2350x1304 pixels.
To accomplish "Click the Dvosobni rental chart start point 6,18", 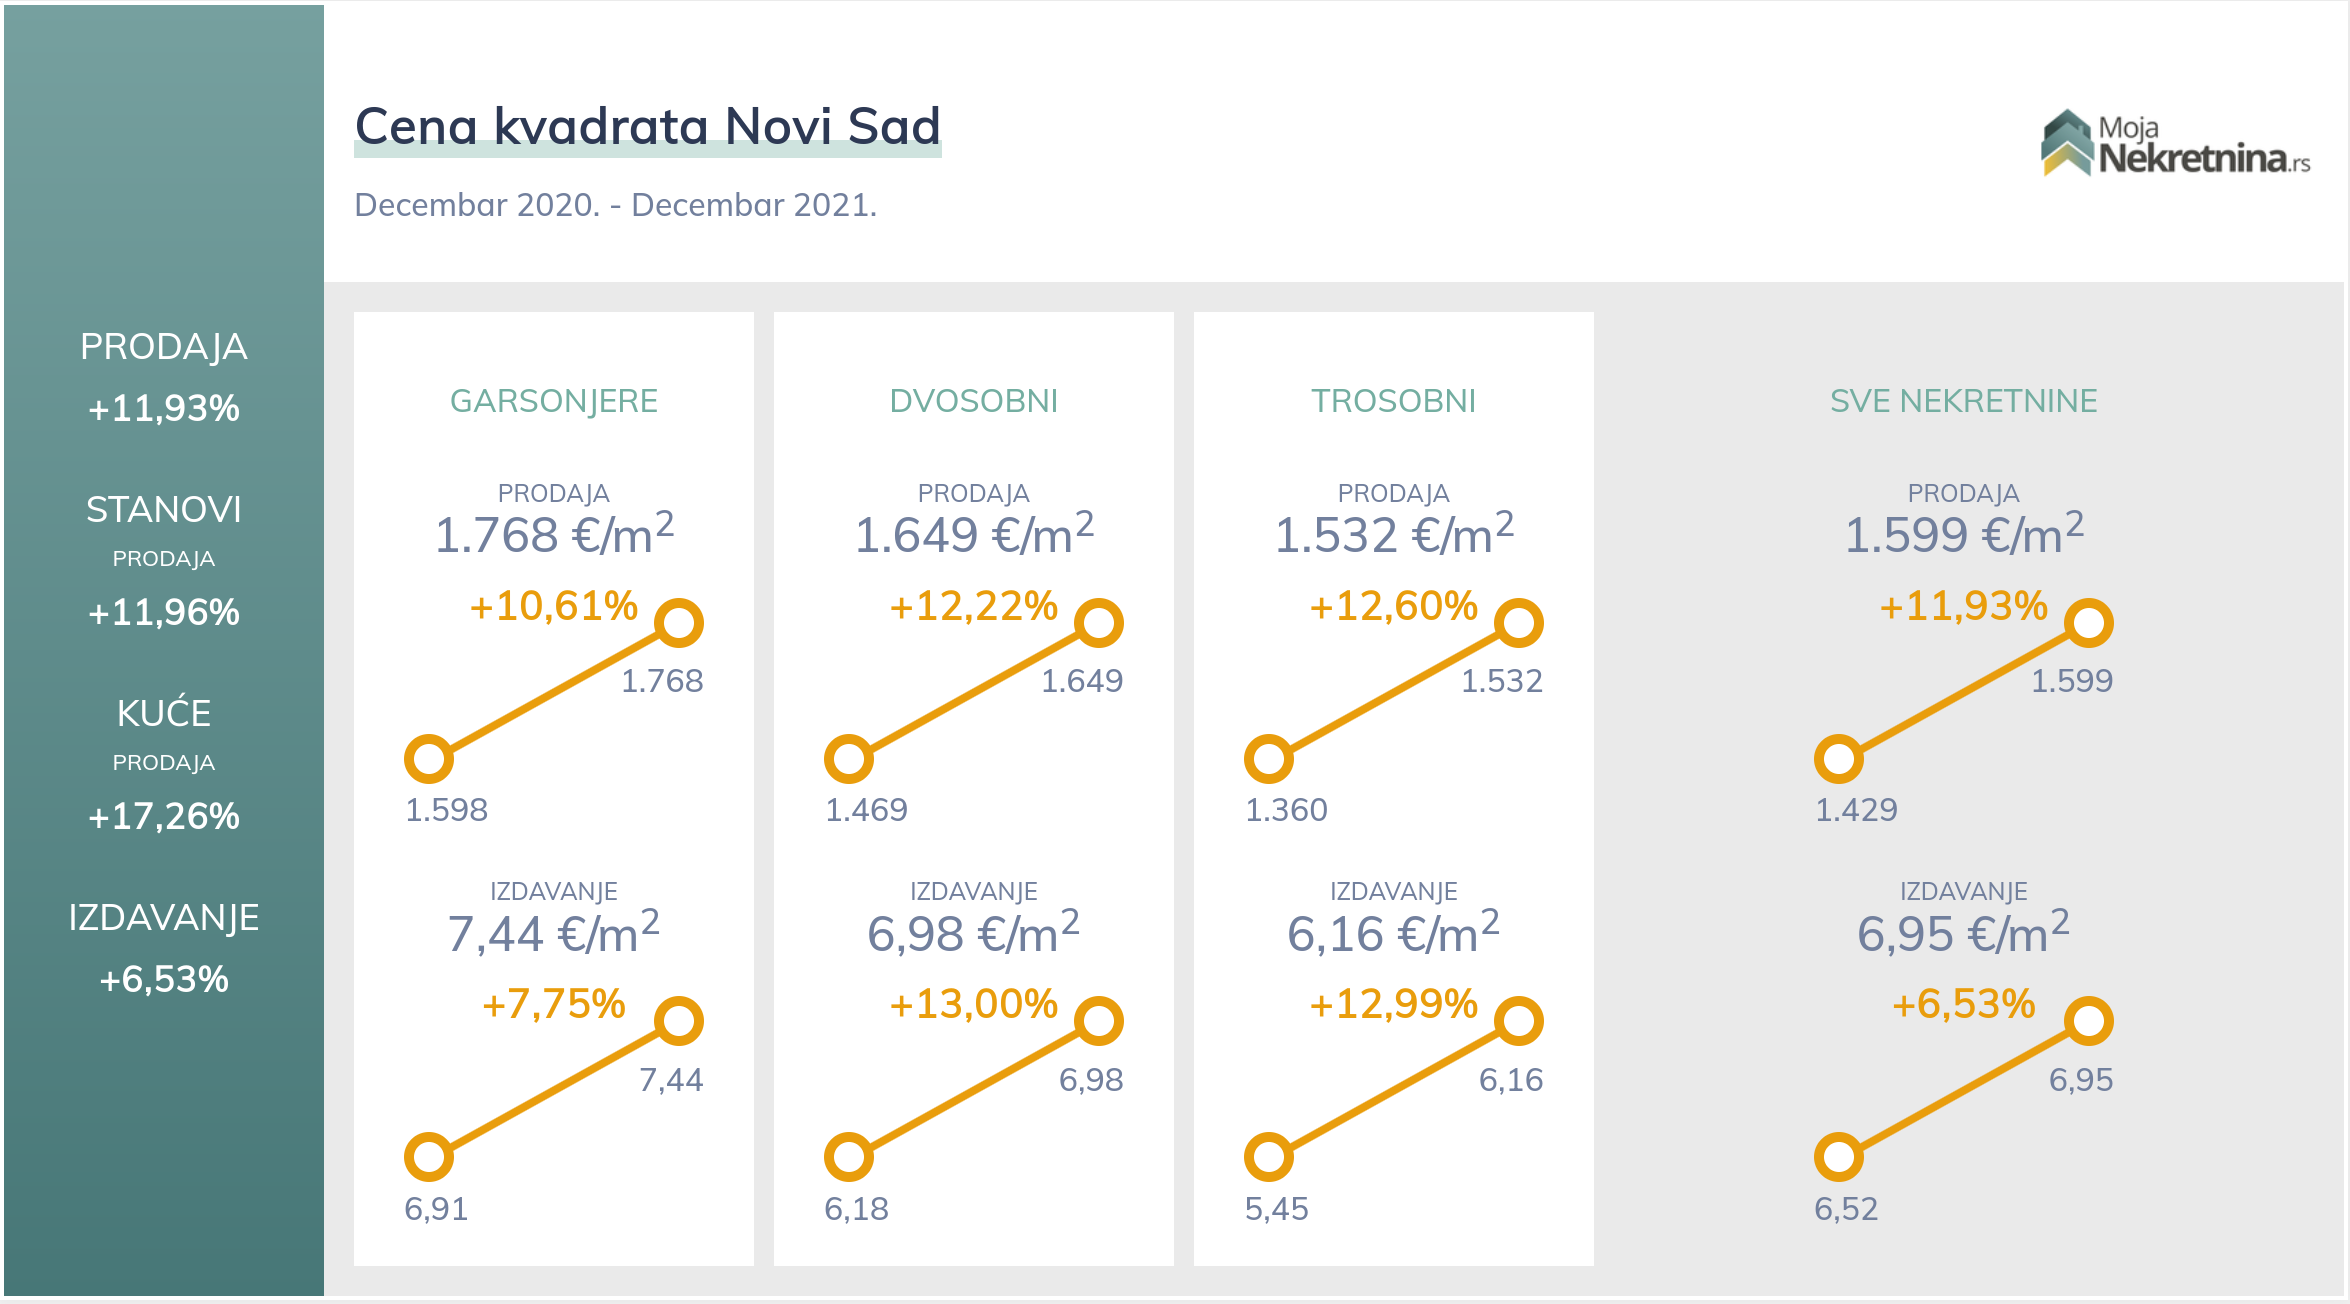I will coord(849,1157).
